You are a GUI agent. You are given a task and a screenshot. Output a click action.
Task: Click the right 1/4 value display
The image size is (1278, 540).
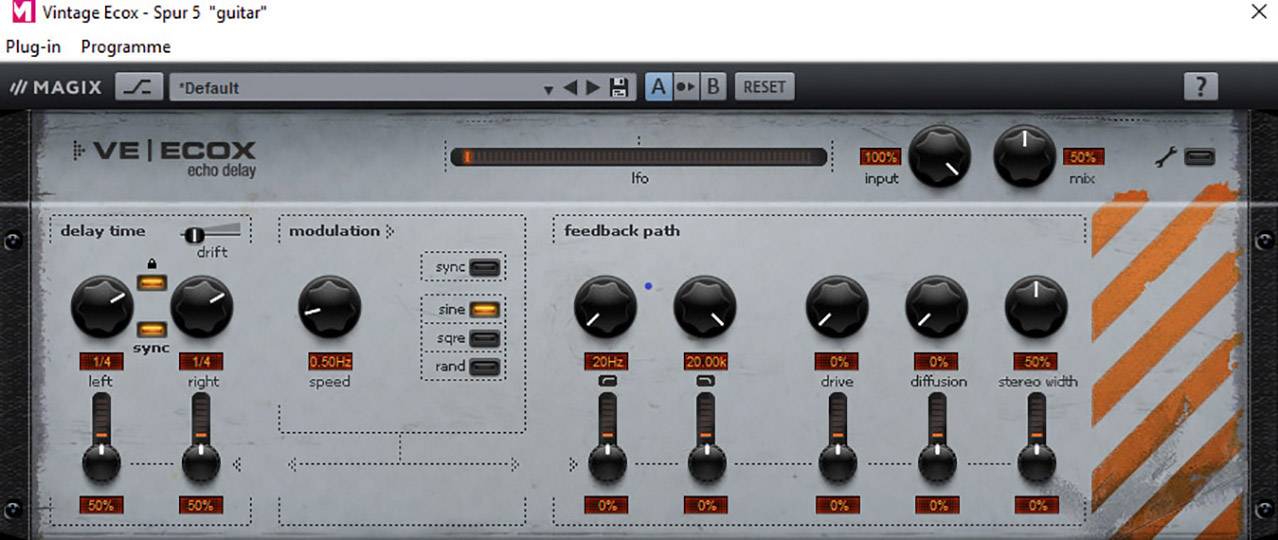click(x=201, y=361)
